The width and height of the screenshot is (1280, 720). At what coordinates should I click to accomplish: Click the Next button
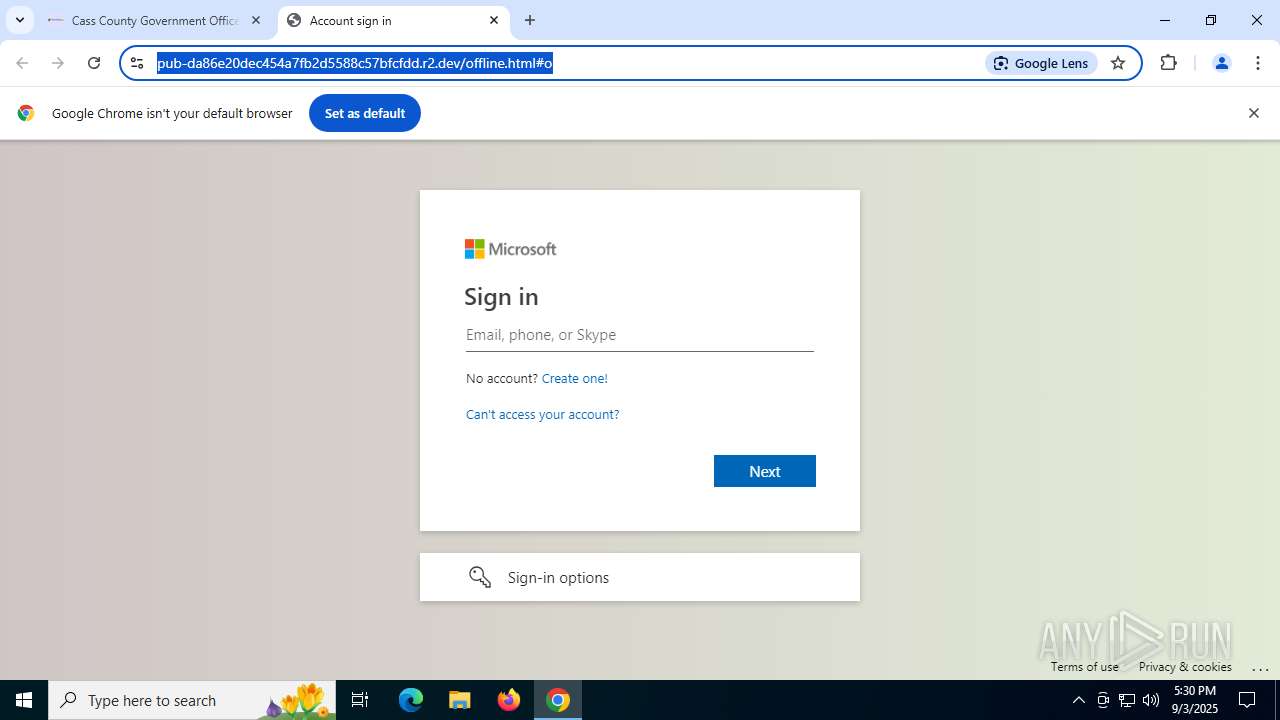click(x=765, y=471)
